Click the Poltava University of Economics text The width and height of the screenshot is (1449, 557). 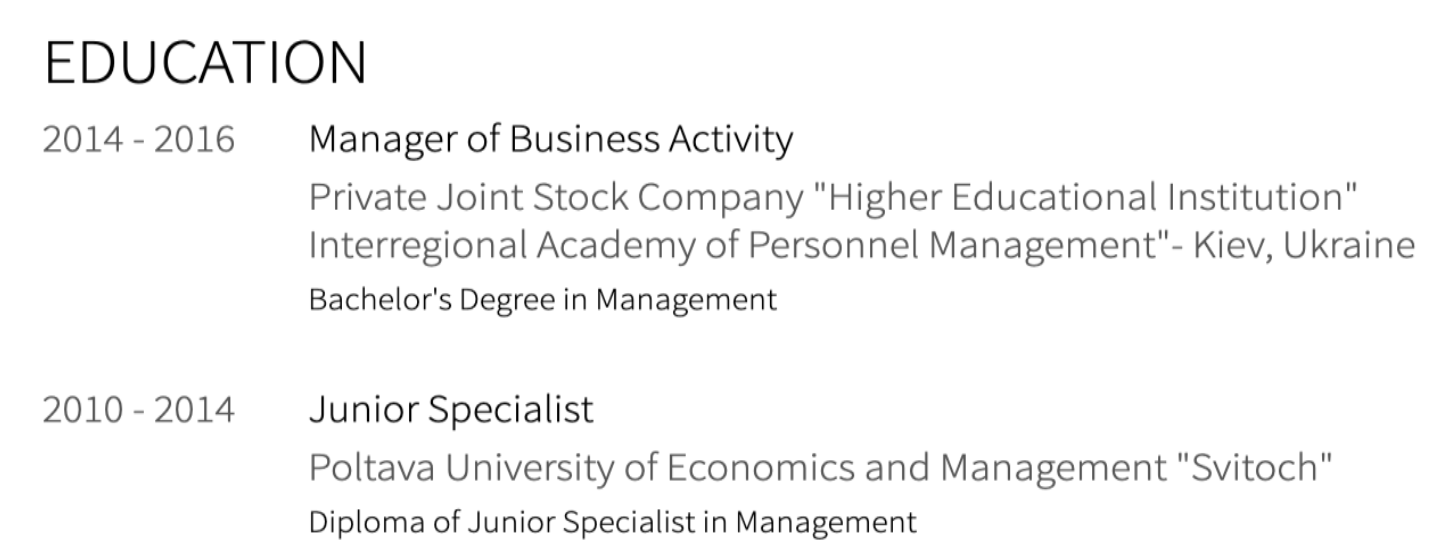[620, 467]
